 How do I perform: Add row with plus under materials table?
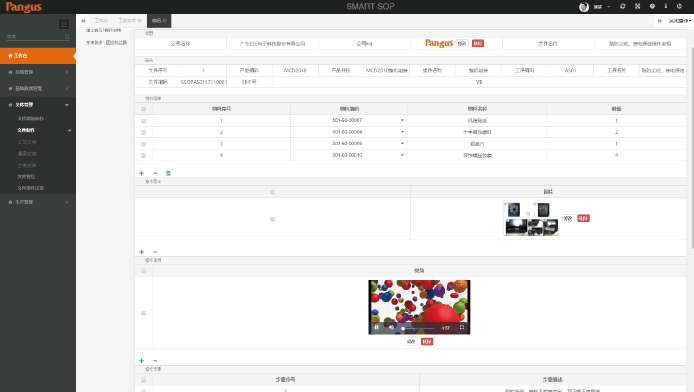pyautogui.click(x=142, y=173)
